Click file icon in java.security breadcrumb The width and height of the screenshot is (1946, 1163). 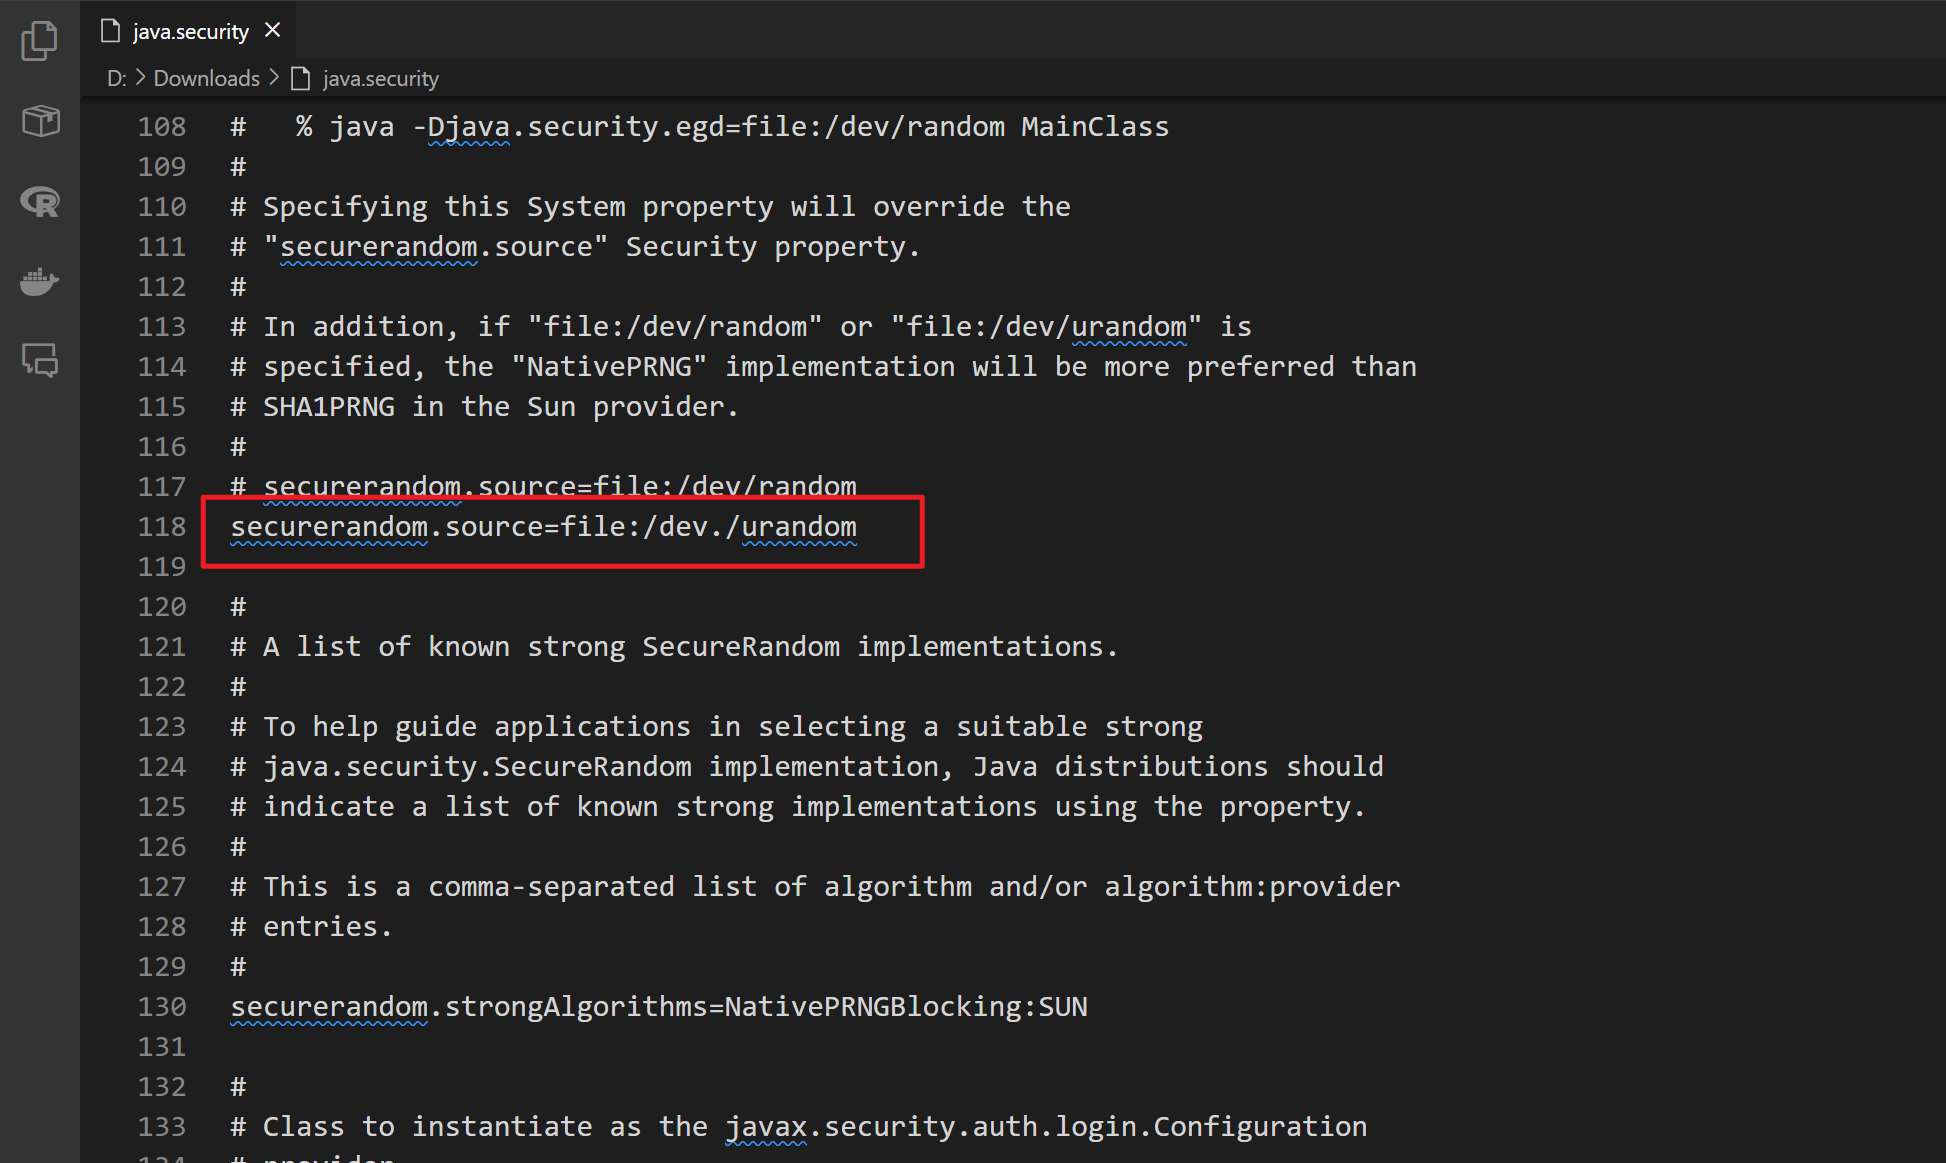300,78
